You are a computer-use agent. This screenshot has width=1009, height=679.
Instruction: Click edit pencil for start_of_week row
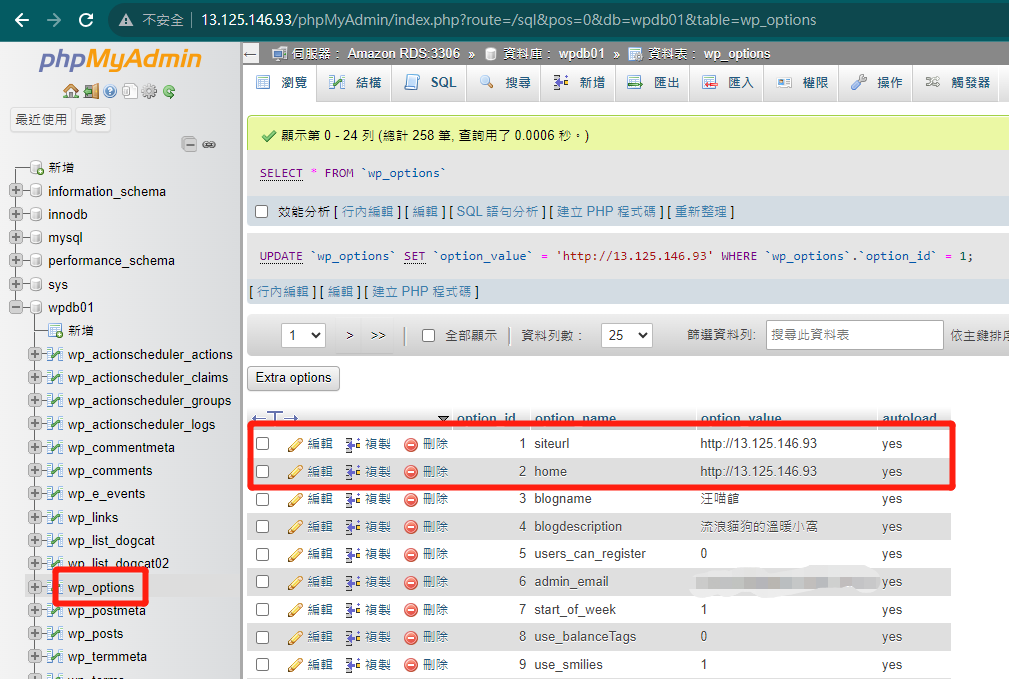click(295, 609)
